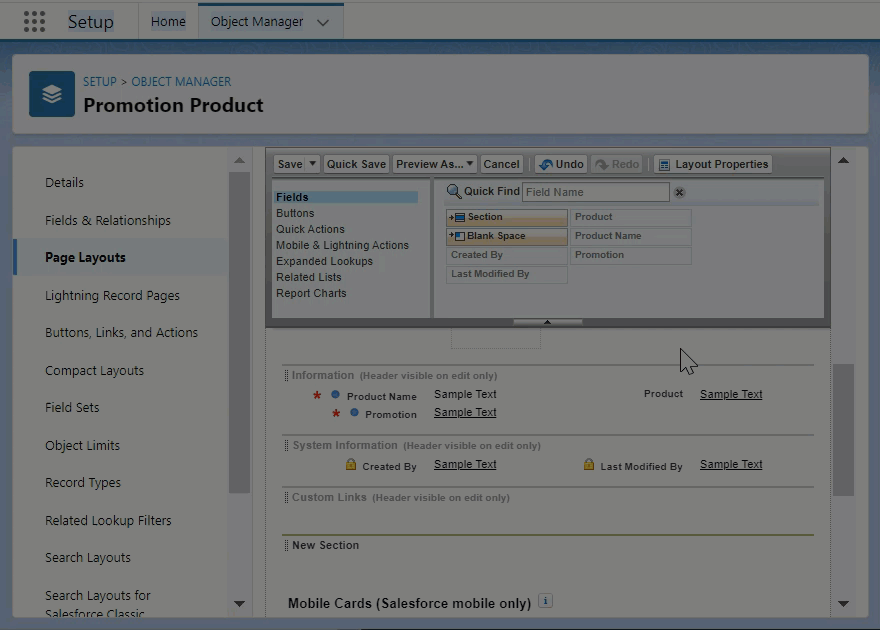Collapse the palette using the handle arrow

tap(547, 322)
